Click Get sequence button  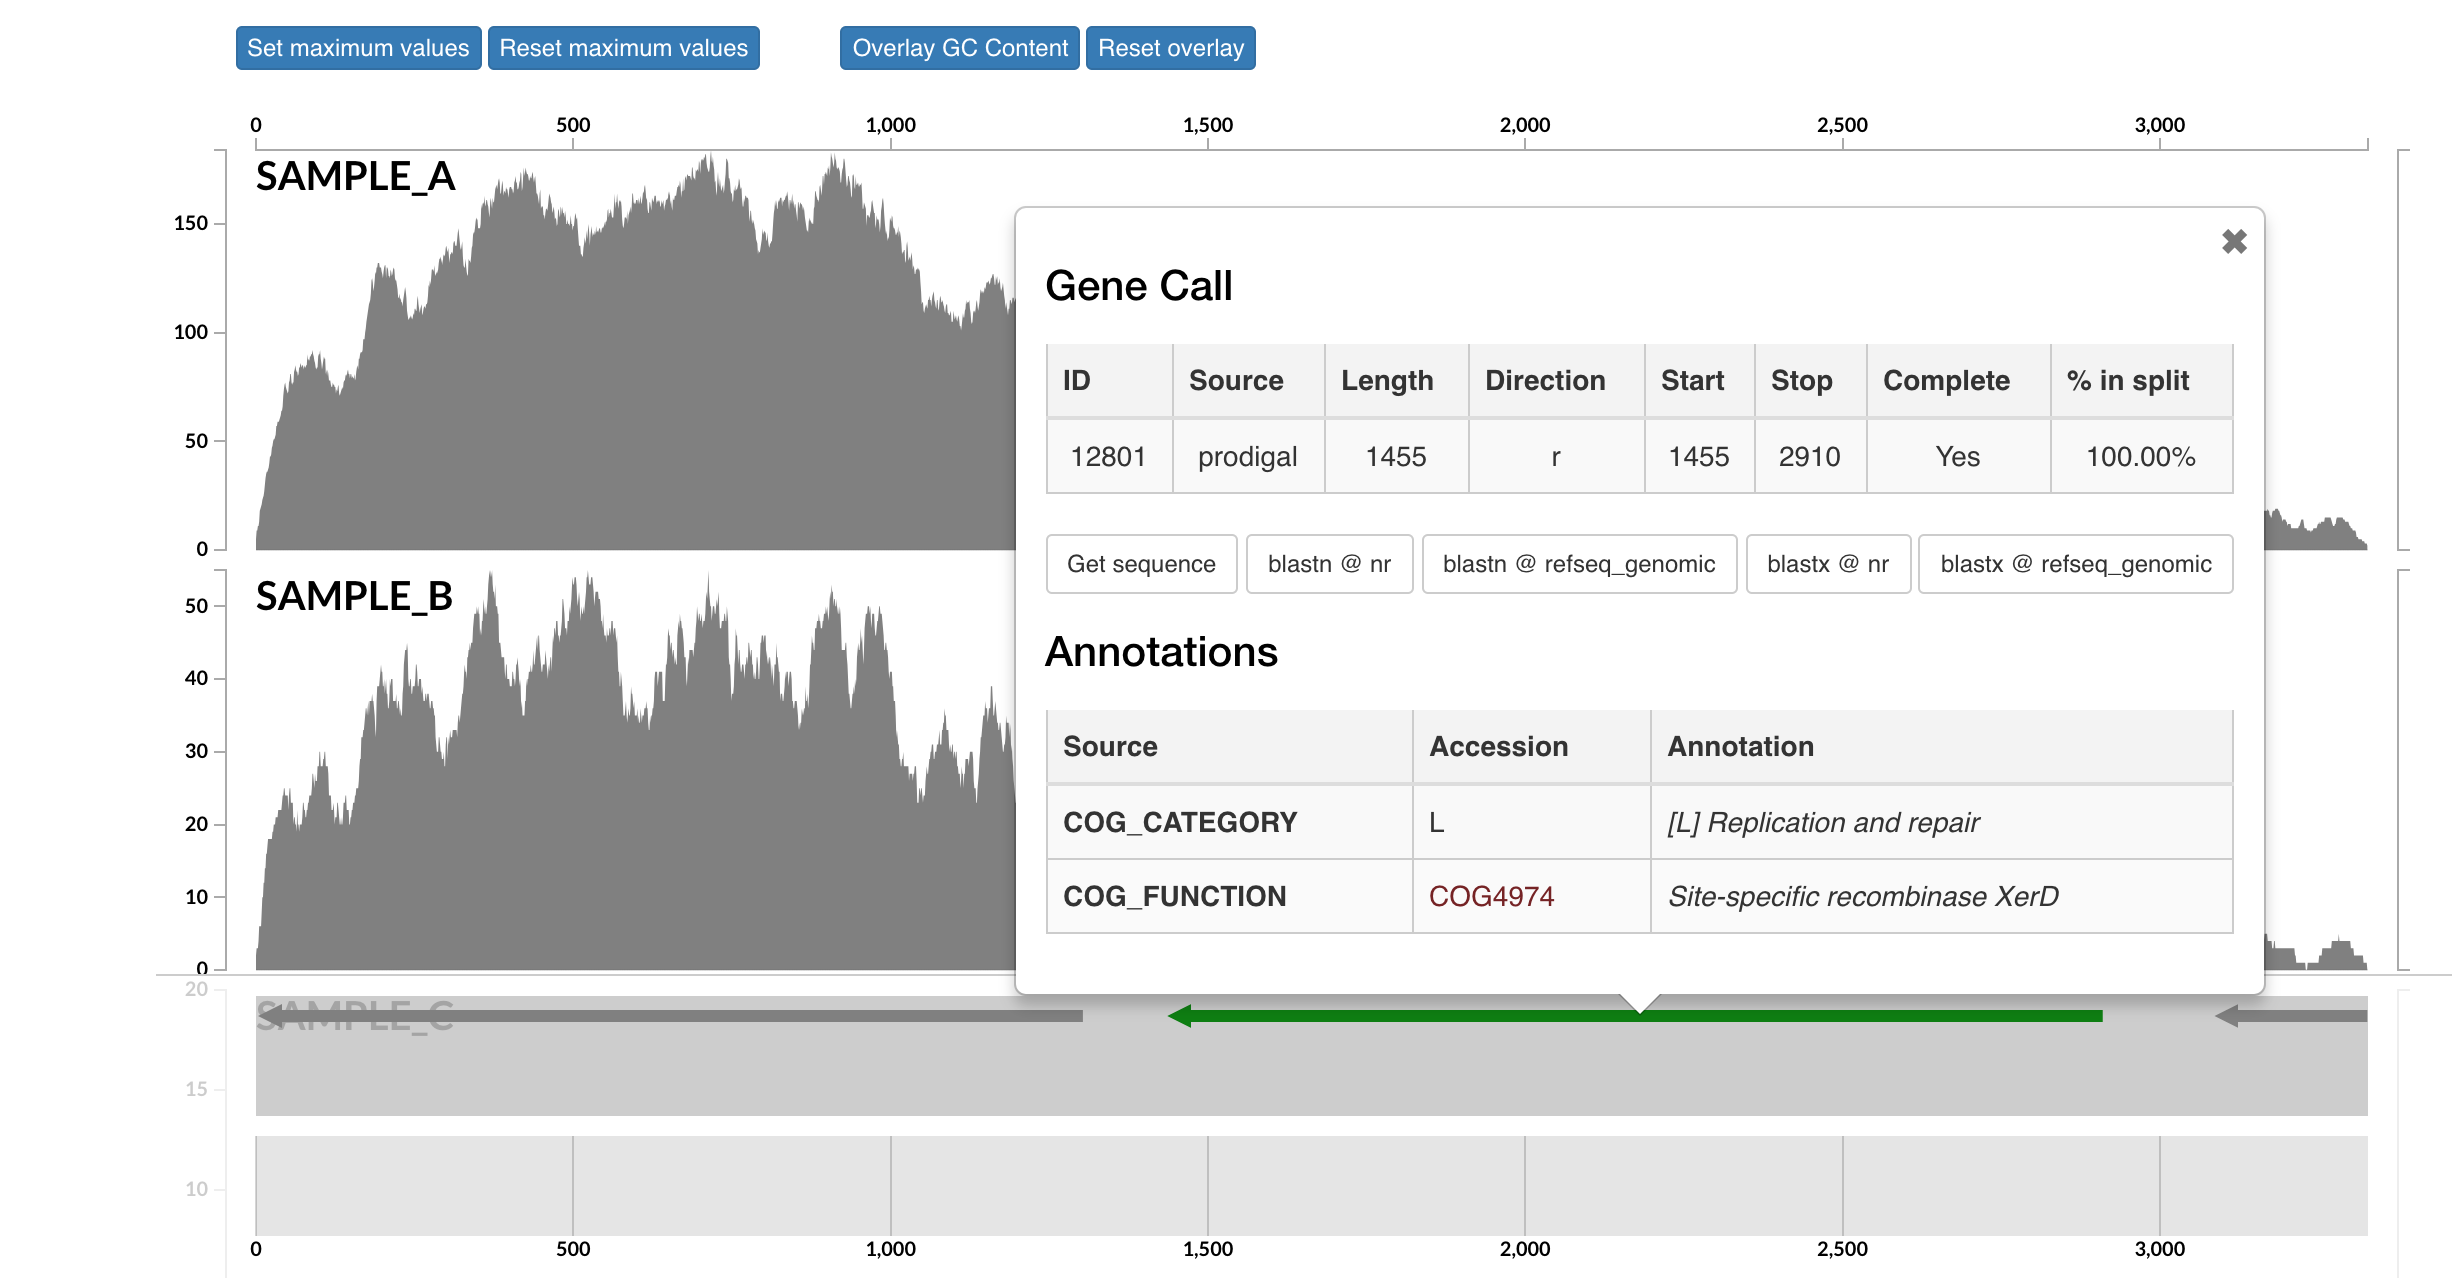[x=1141, y=564]
